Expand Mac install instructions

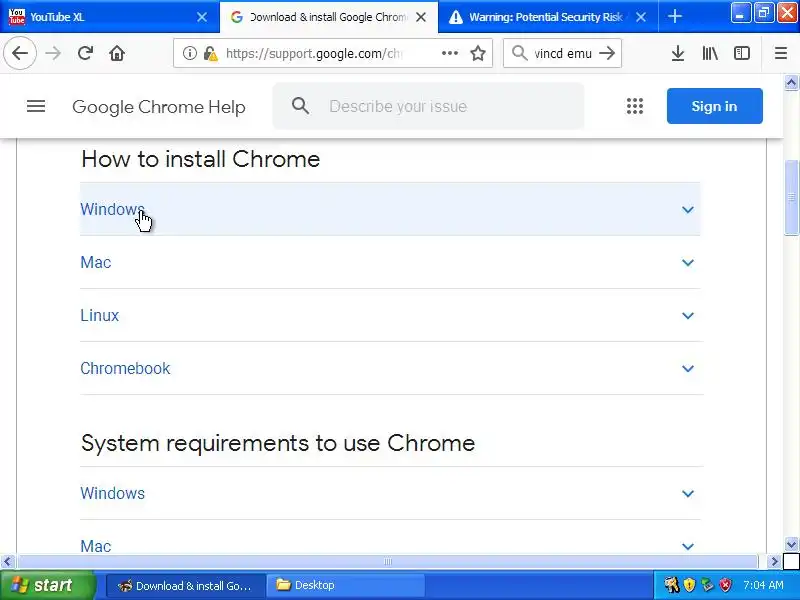point(390,262)
